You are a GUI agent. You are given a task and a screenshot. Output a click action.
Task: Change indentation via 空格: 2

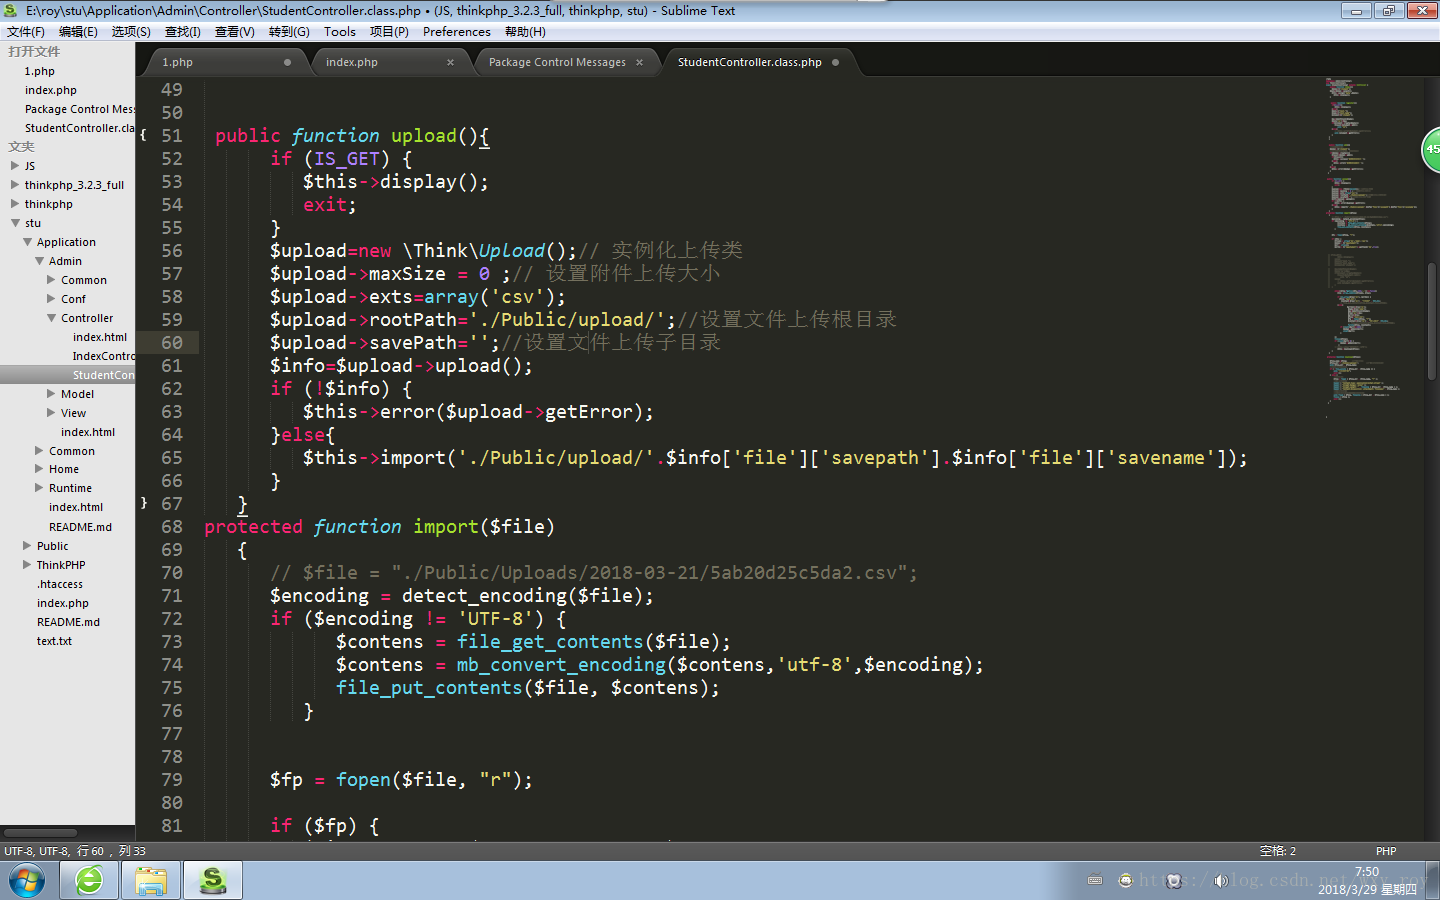point(1278,851)
